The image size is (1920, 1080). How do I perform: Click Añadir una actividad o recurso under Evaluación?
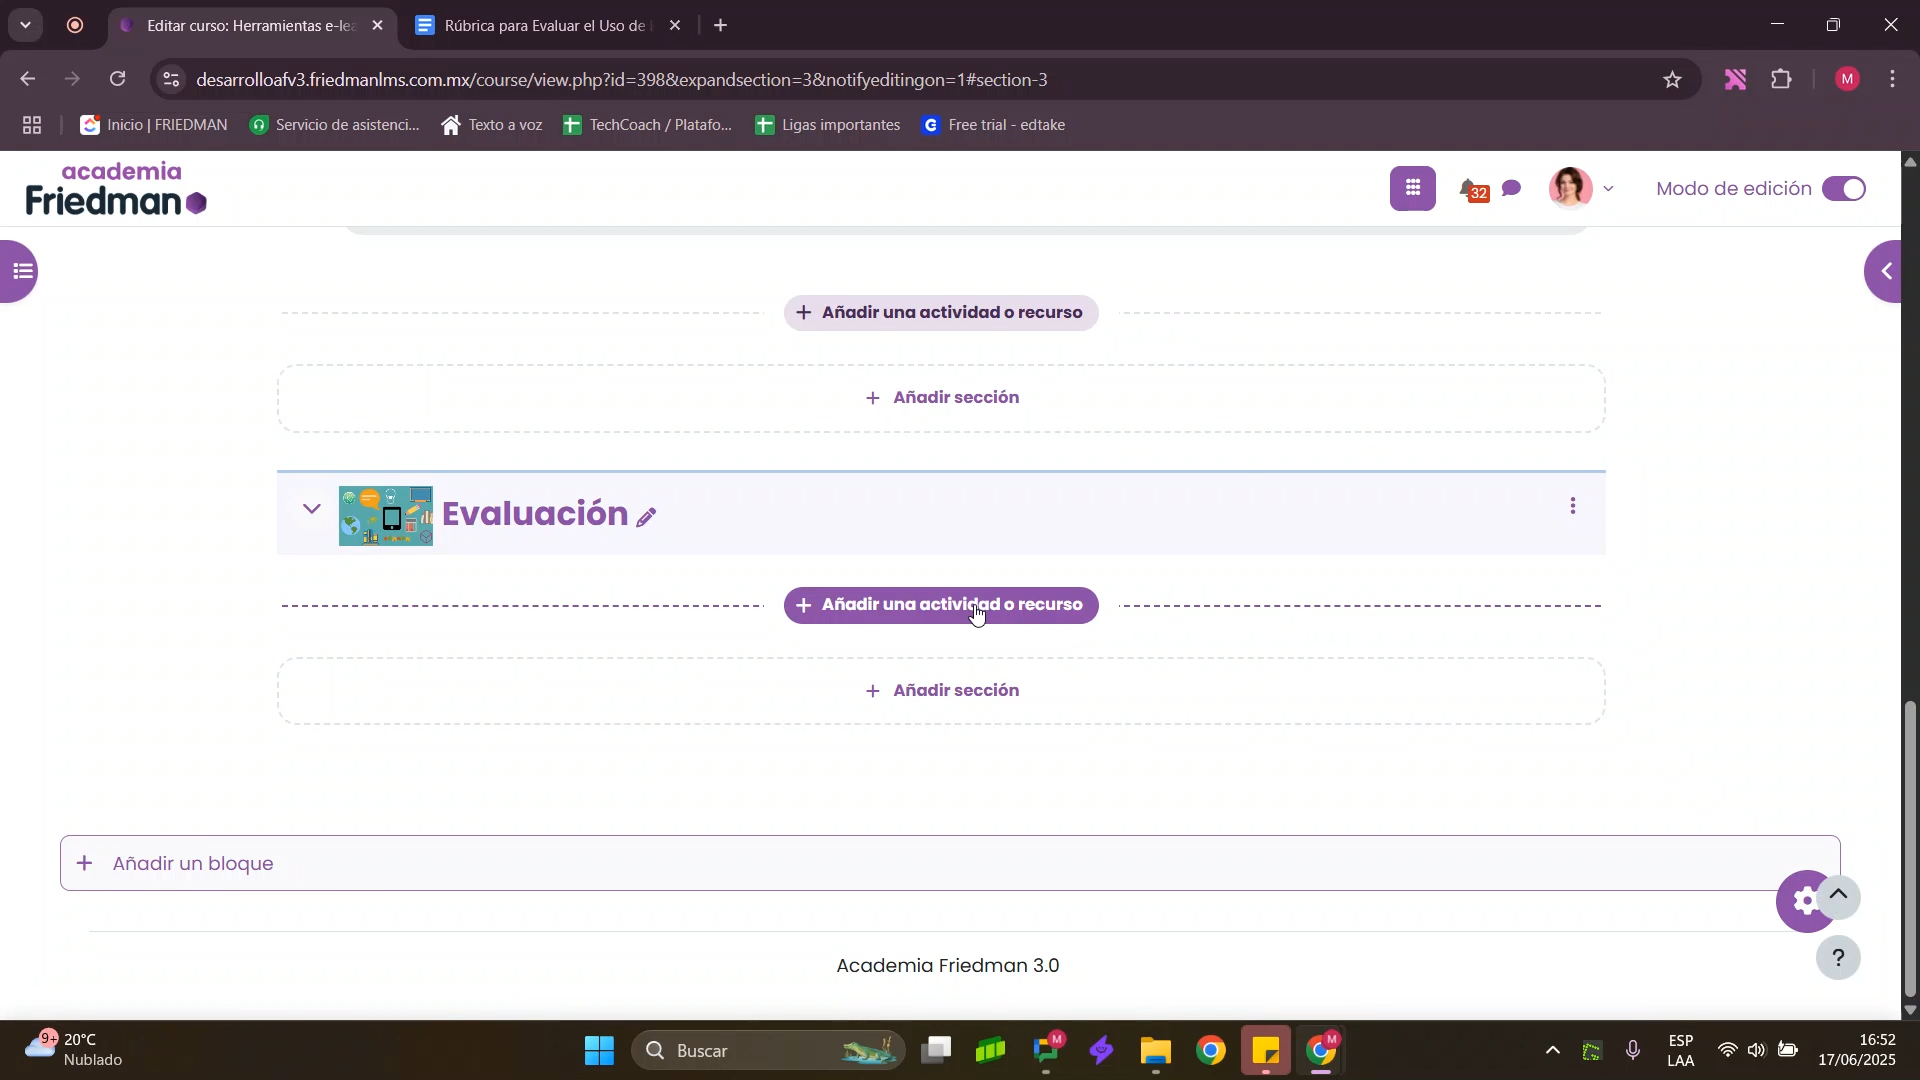940,605
